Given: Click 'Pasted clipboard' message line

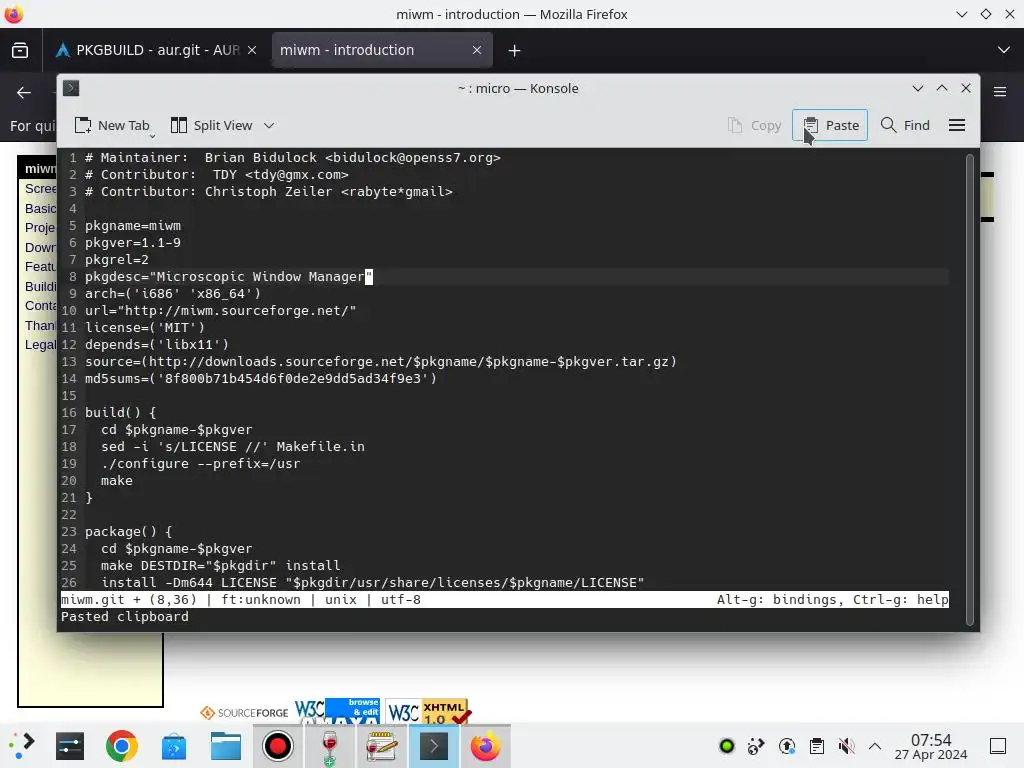Looking at the screenshot, I should click(x=125, y=616).
